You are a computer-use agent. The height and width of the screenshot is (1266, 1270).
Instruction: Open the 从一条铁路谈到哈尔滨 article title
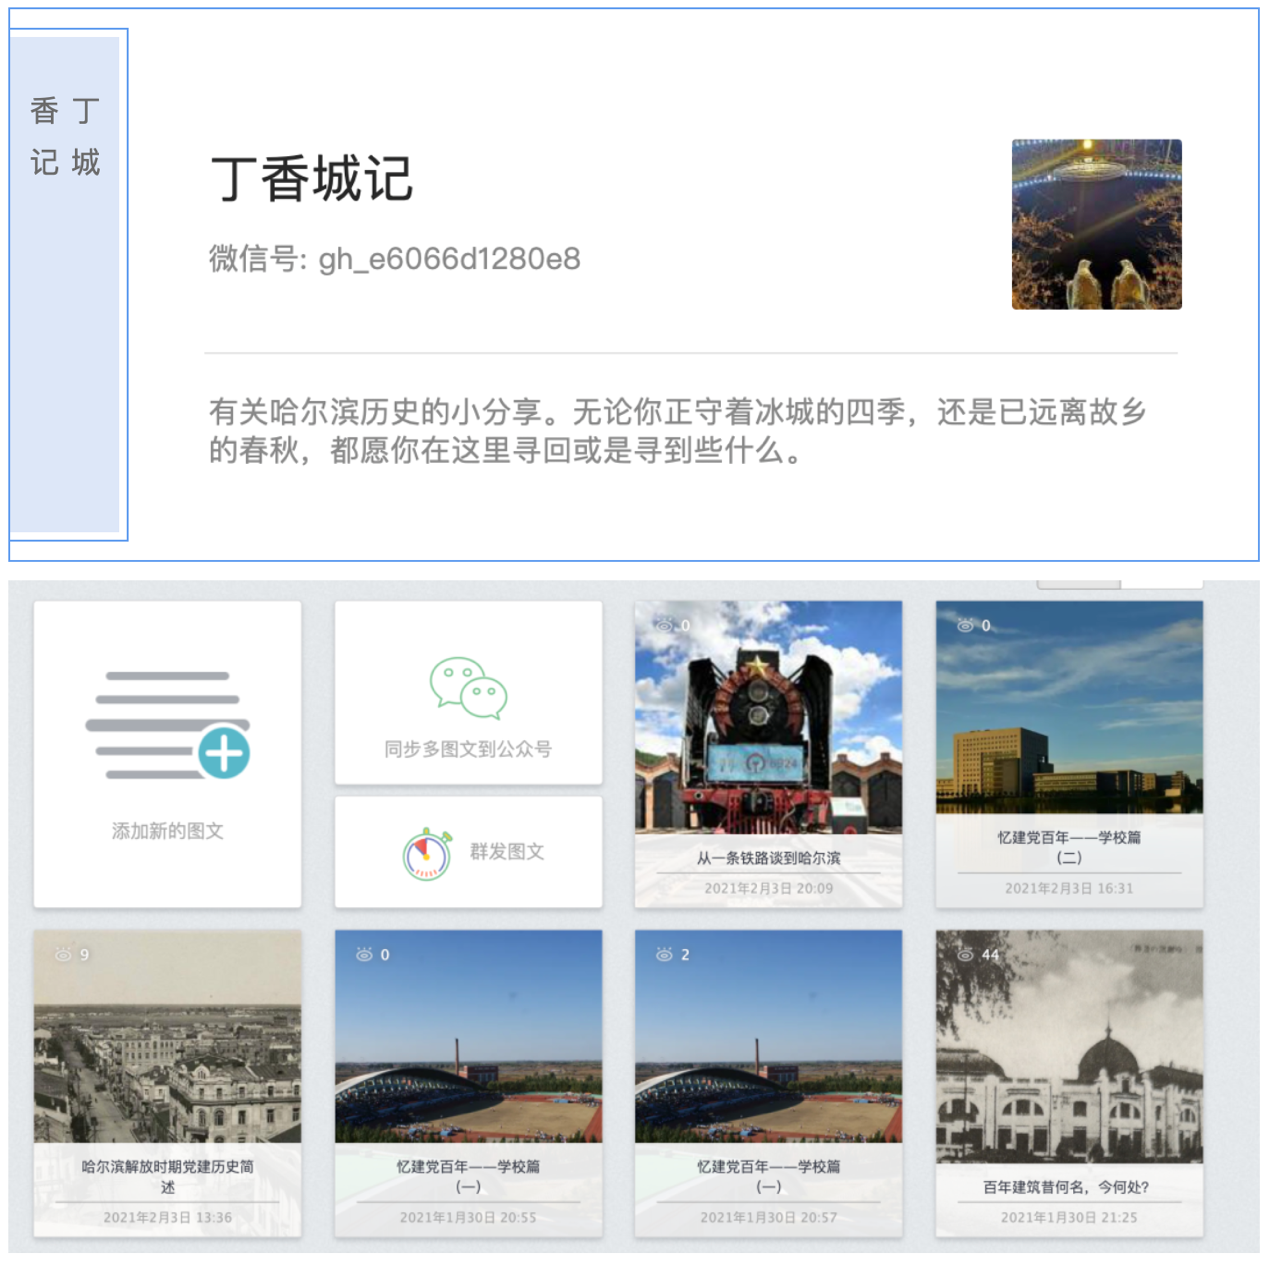(768, 858)
